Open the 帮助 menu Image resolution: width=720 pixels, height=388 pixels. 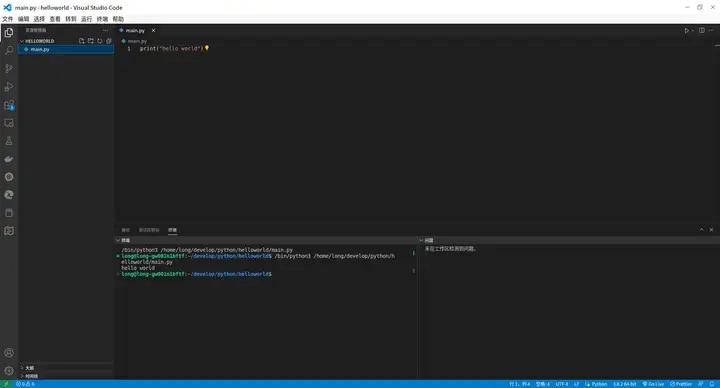118,19
